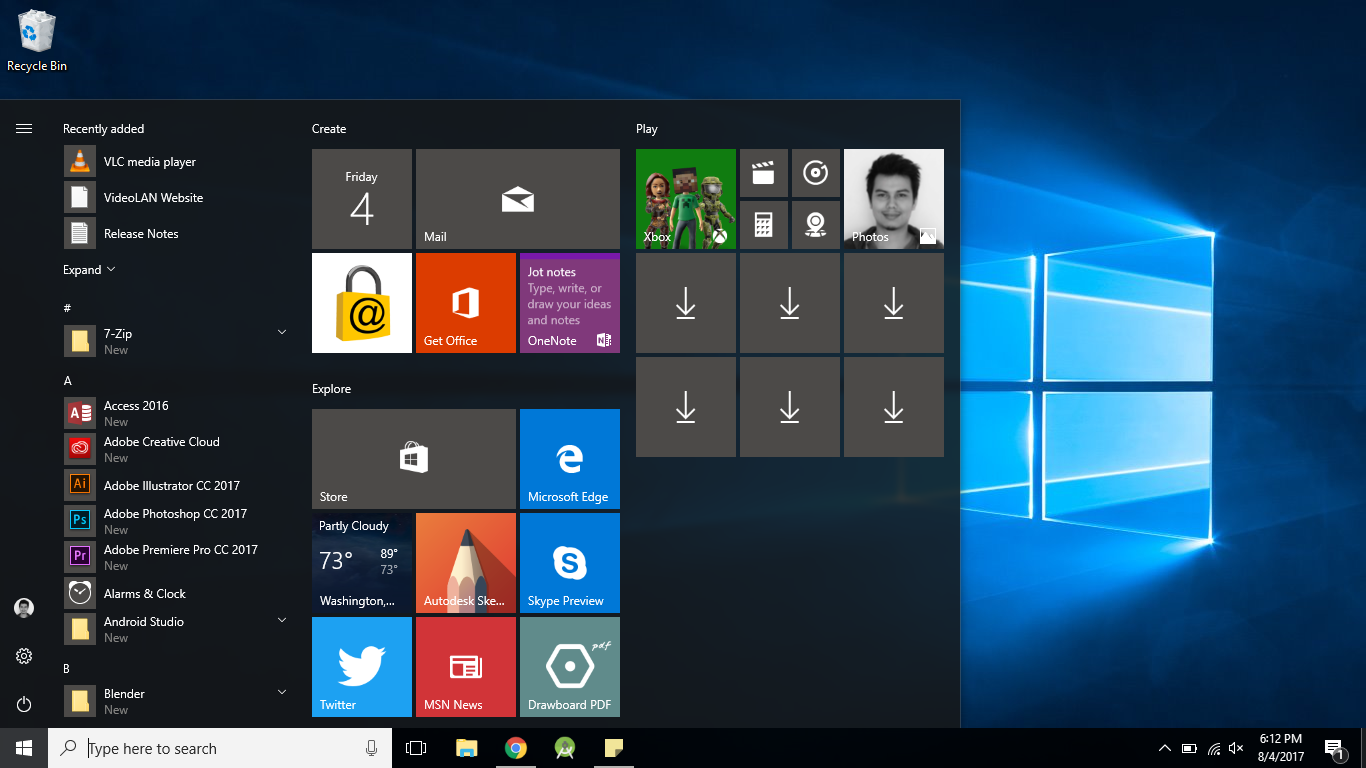Click the letter B group header

[x=67, y=669]
